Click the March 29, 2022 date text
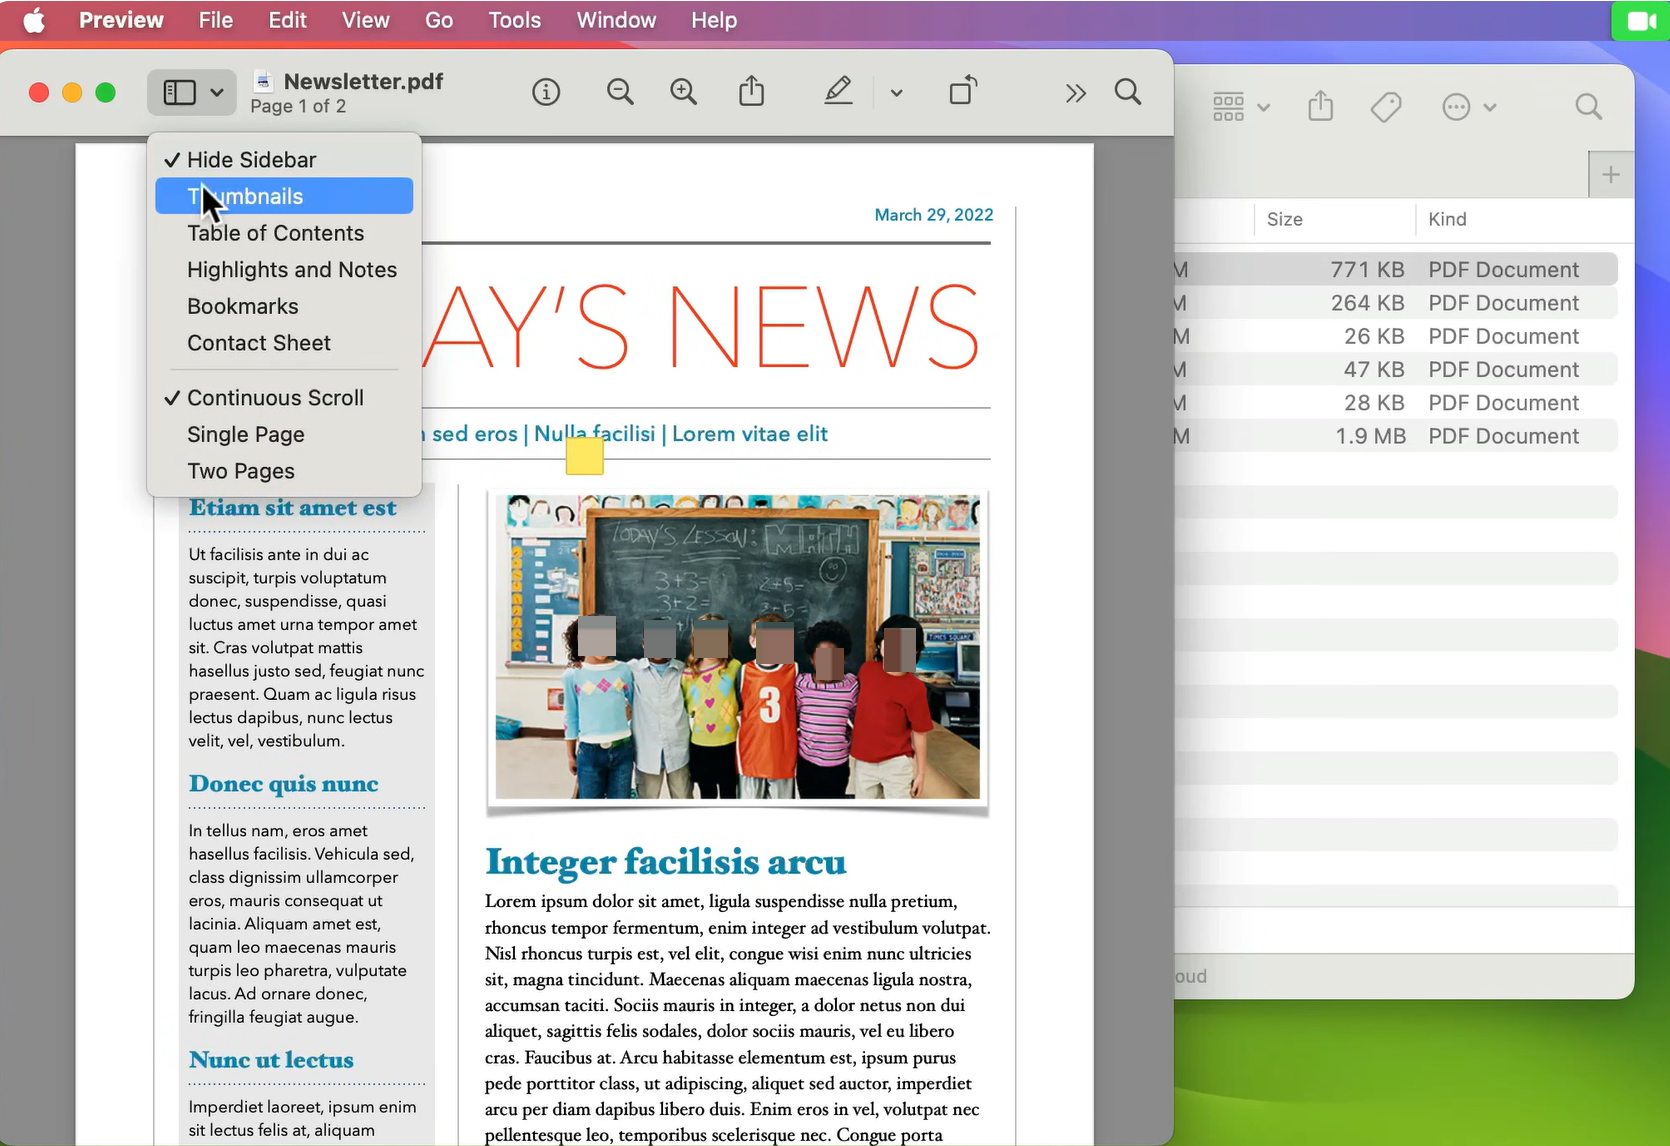 [934, 215]
